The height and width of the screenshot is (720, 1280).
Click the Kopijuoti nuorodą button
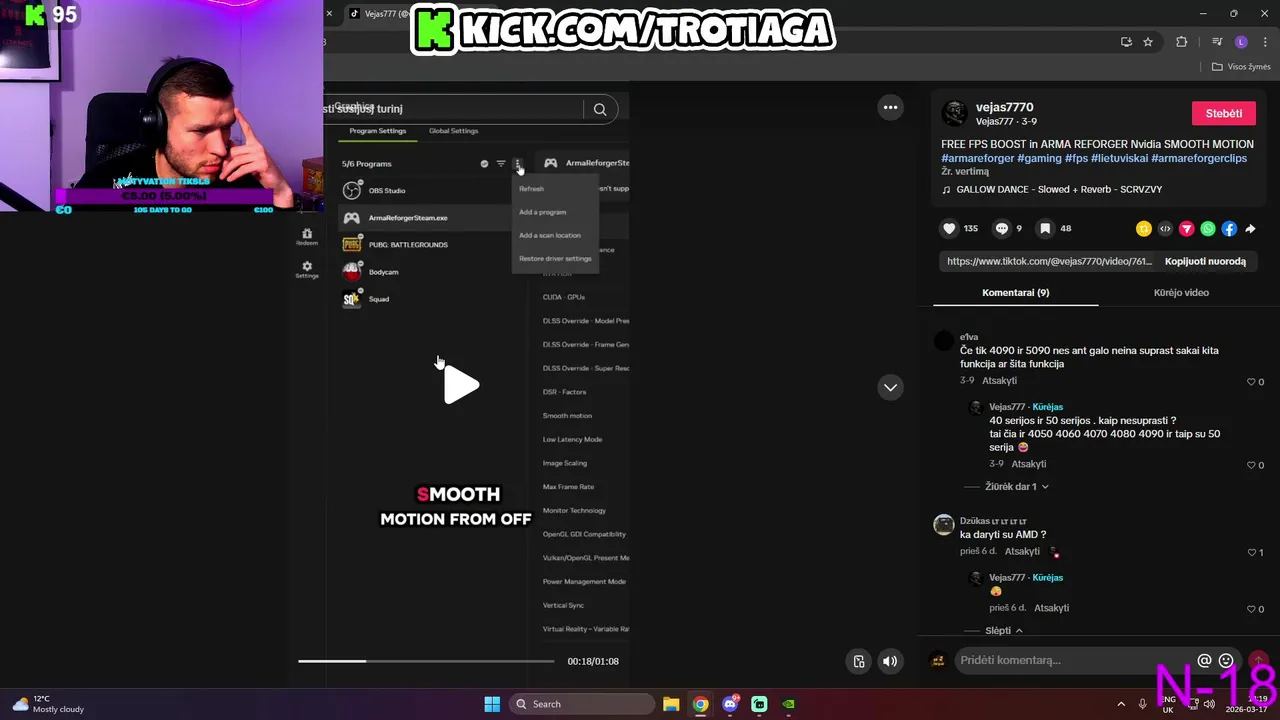1205,261
